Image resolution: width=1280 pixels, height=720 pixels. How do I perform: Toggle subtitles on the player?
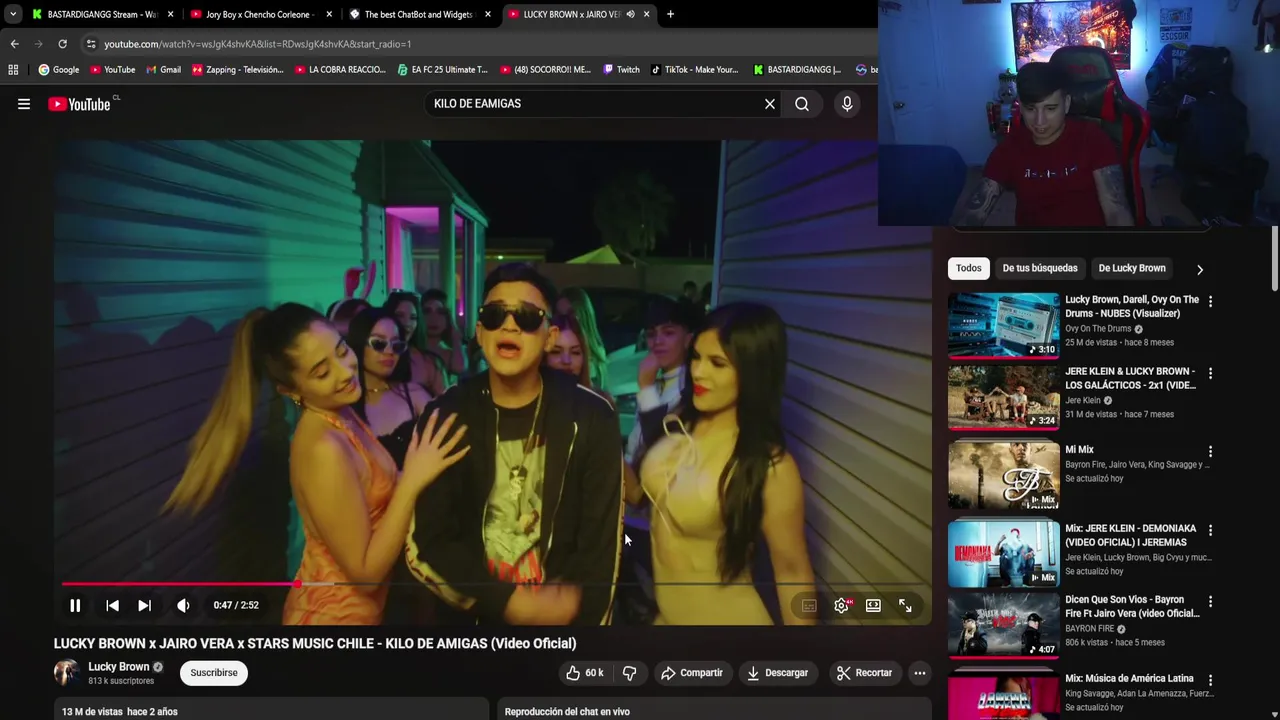click(x=809, y=606)
